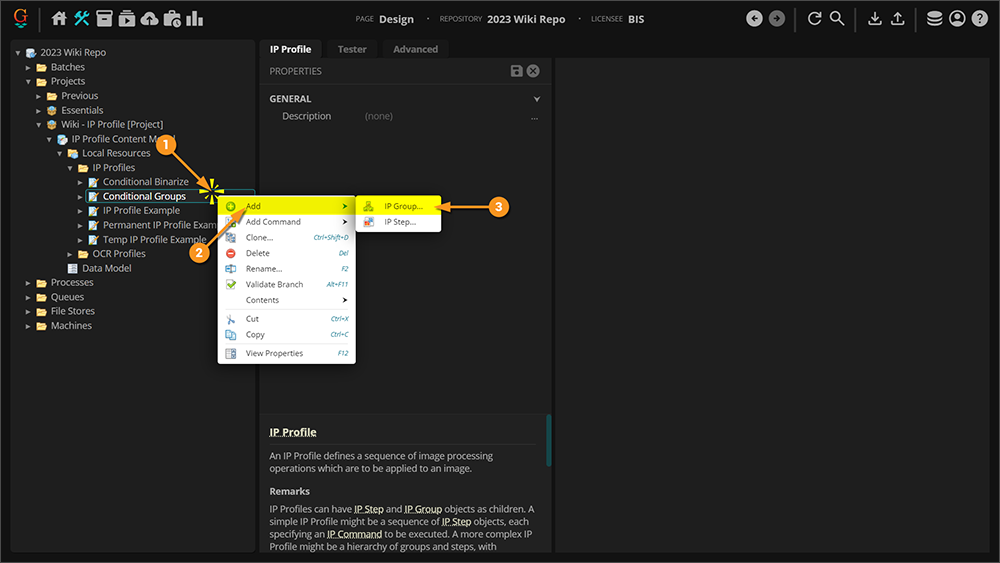Expand the Processes folder arrow
Screen dimensions: 1000x563
pos(28,283)
